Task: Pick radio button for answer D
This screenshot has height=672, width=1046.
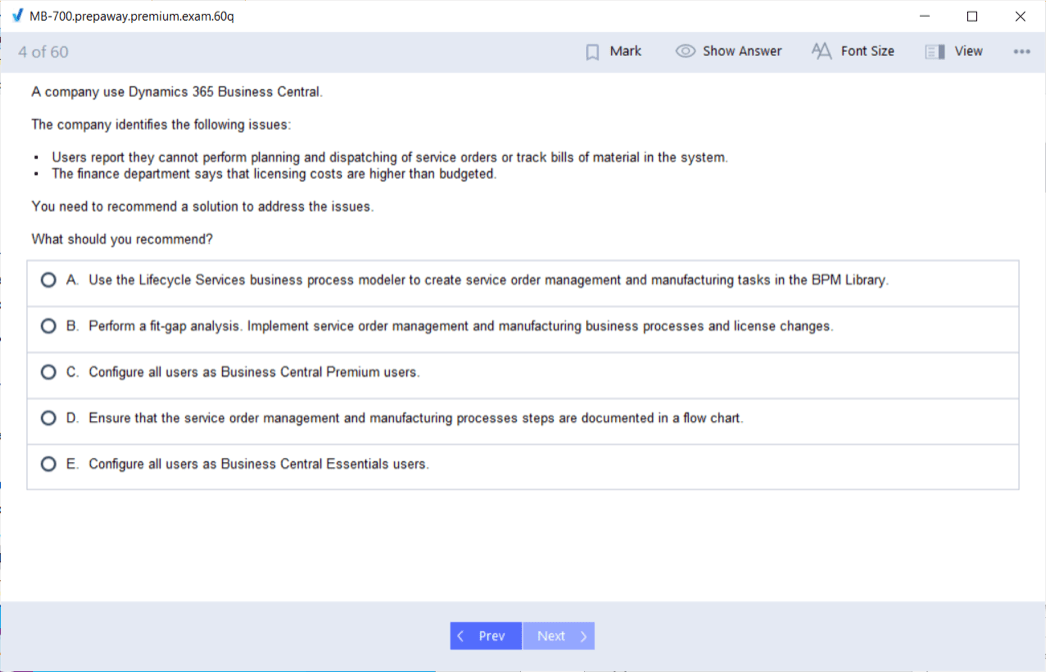Action: pyautogui.click(x=48, y=418)
